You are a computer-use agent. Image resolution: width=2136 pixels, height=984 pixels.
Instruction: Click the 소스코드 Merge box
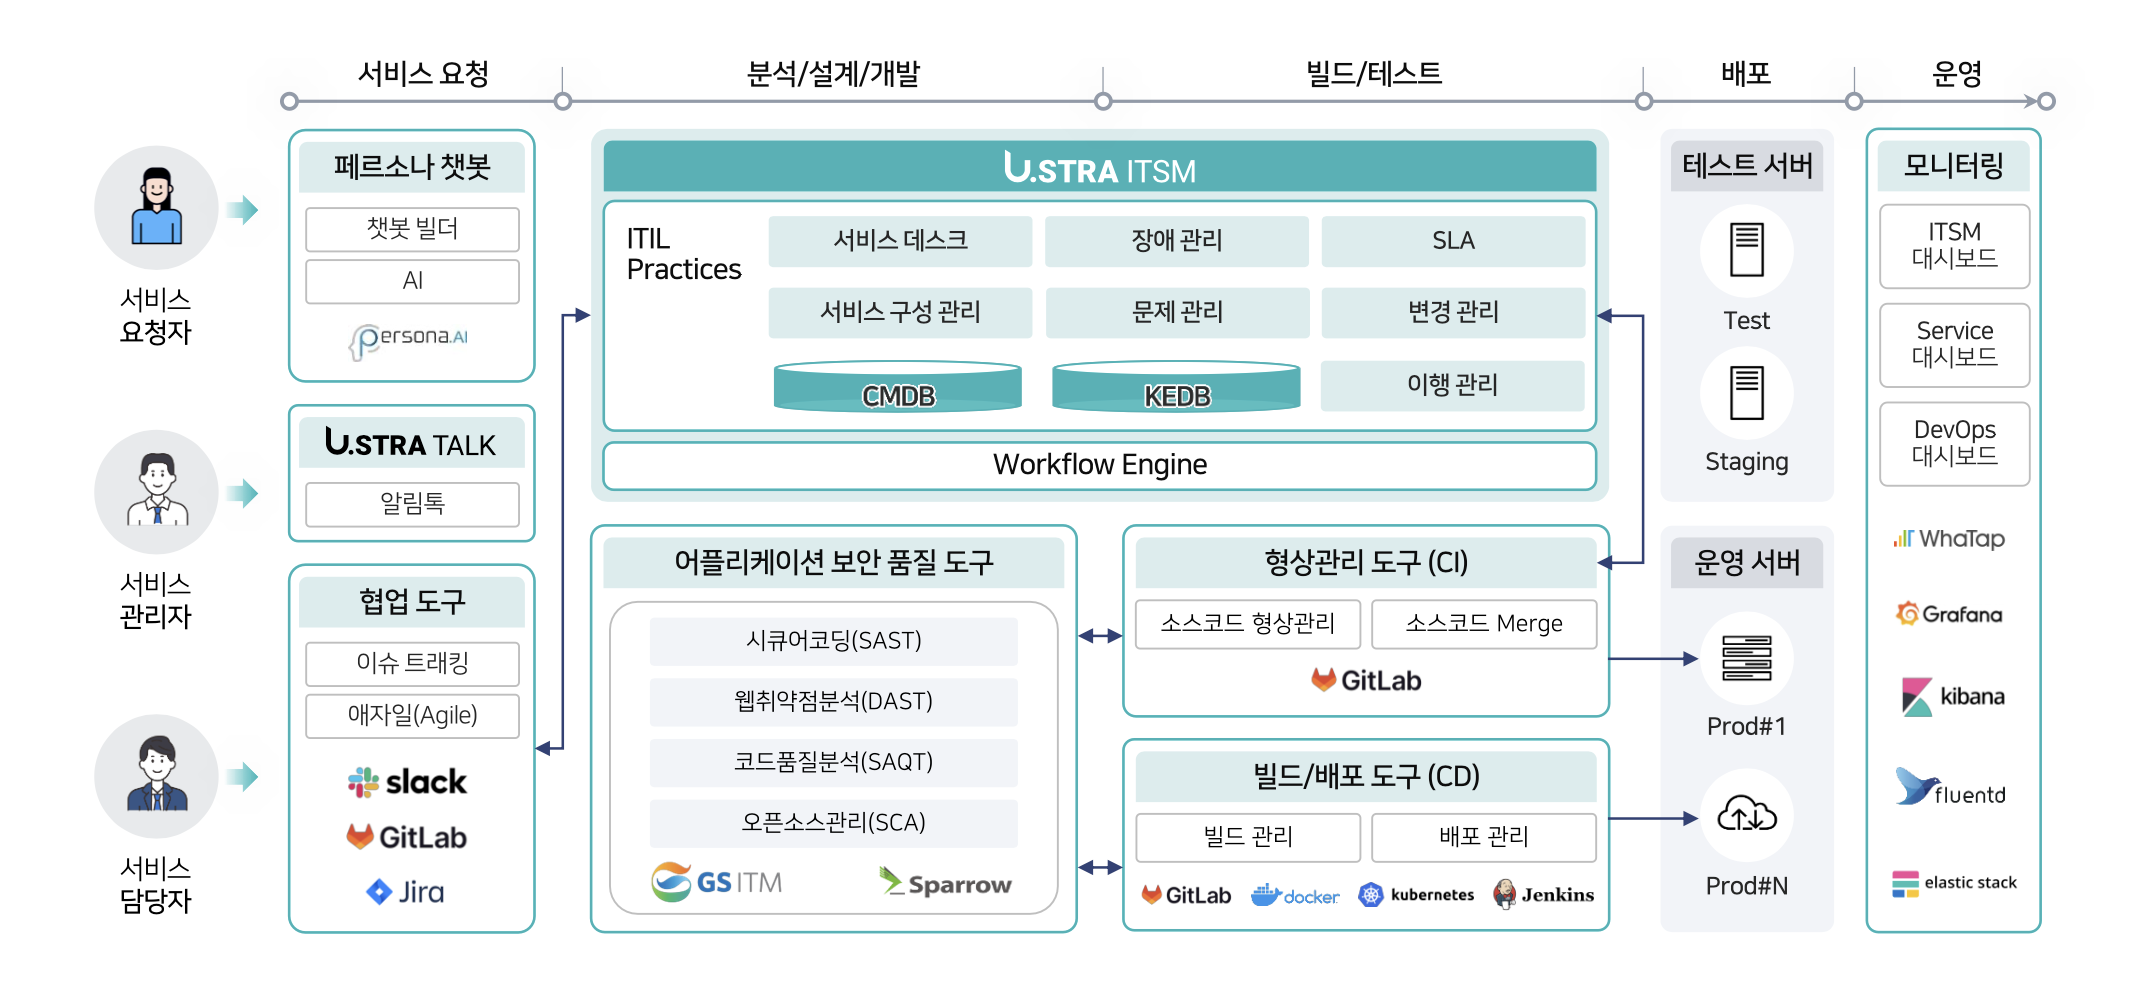point(1483,624)
